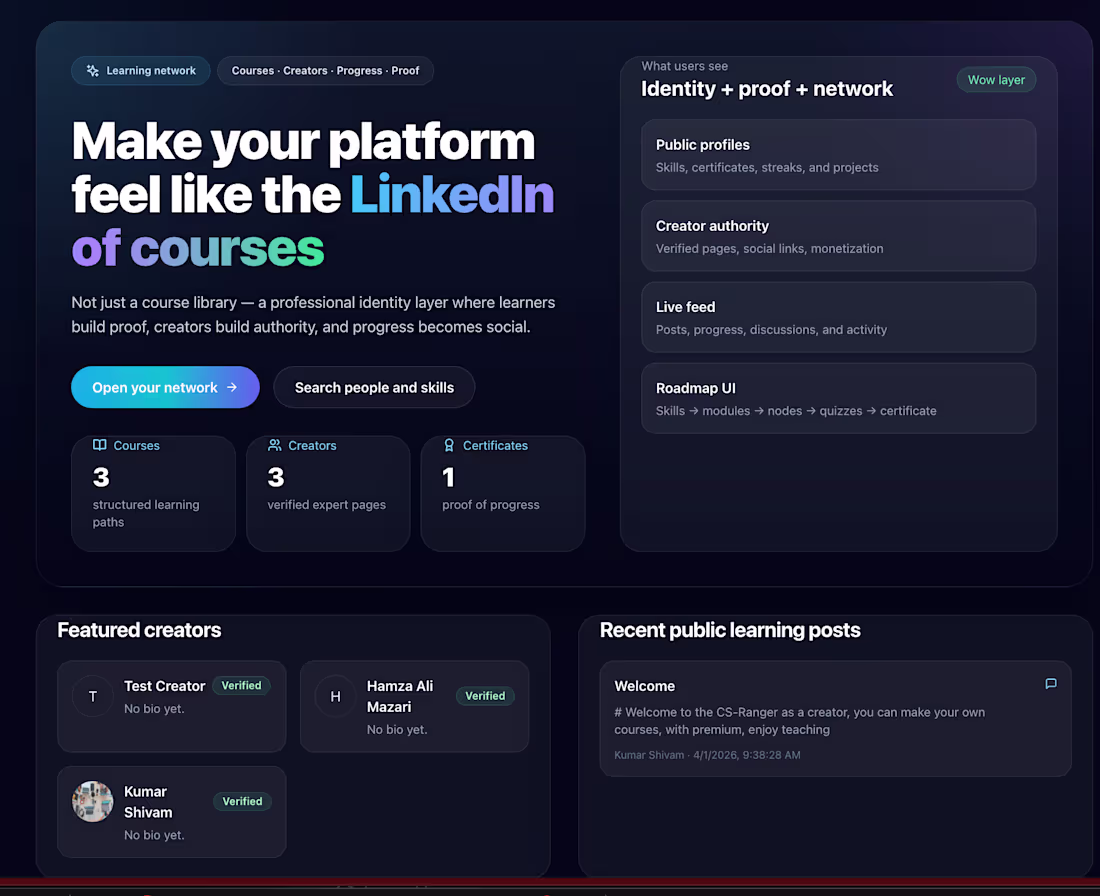Click the Verified badge on Test Creator
The width and height of the screenshot is (1100, 896).
point(241,686)
